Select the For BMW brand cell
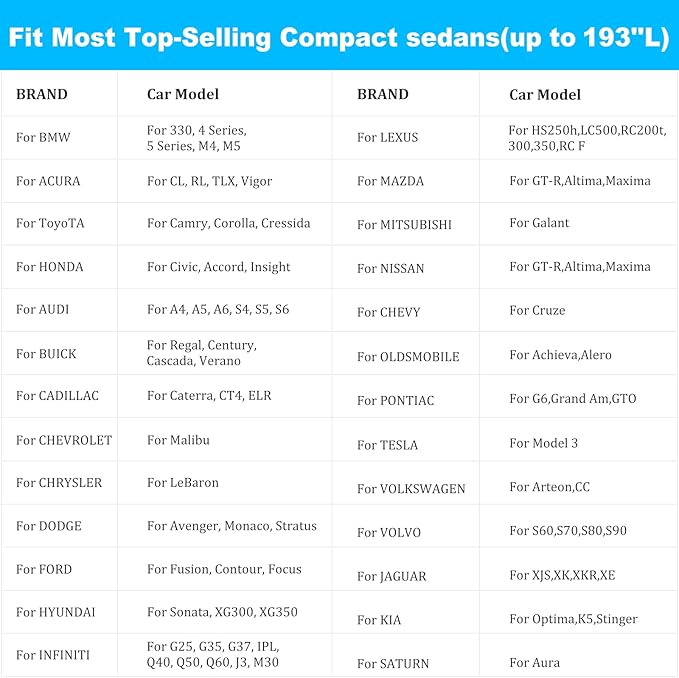Screen dimensions: 679x678 click(x=59, y=137)
